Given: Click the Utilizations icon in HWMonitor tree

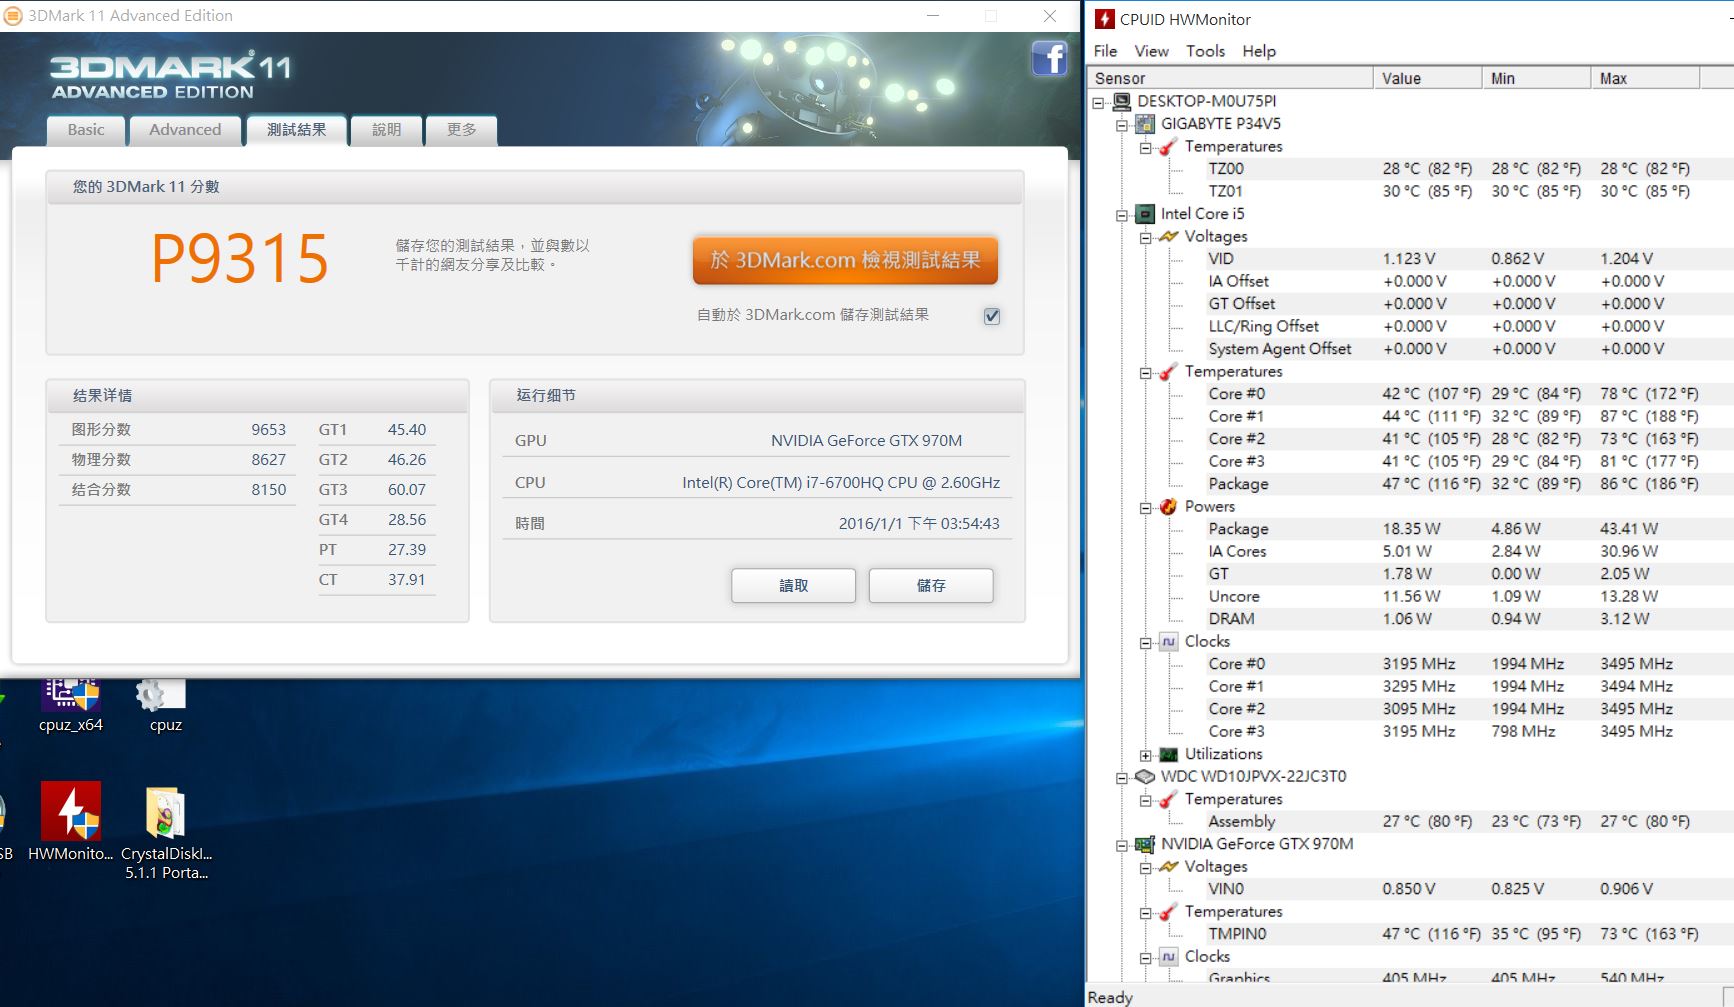Looking at the screenshot, I should point(1168,754).
